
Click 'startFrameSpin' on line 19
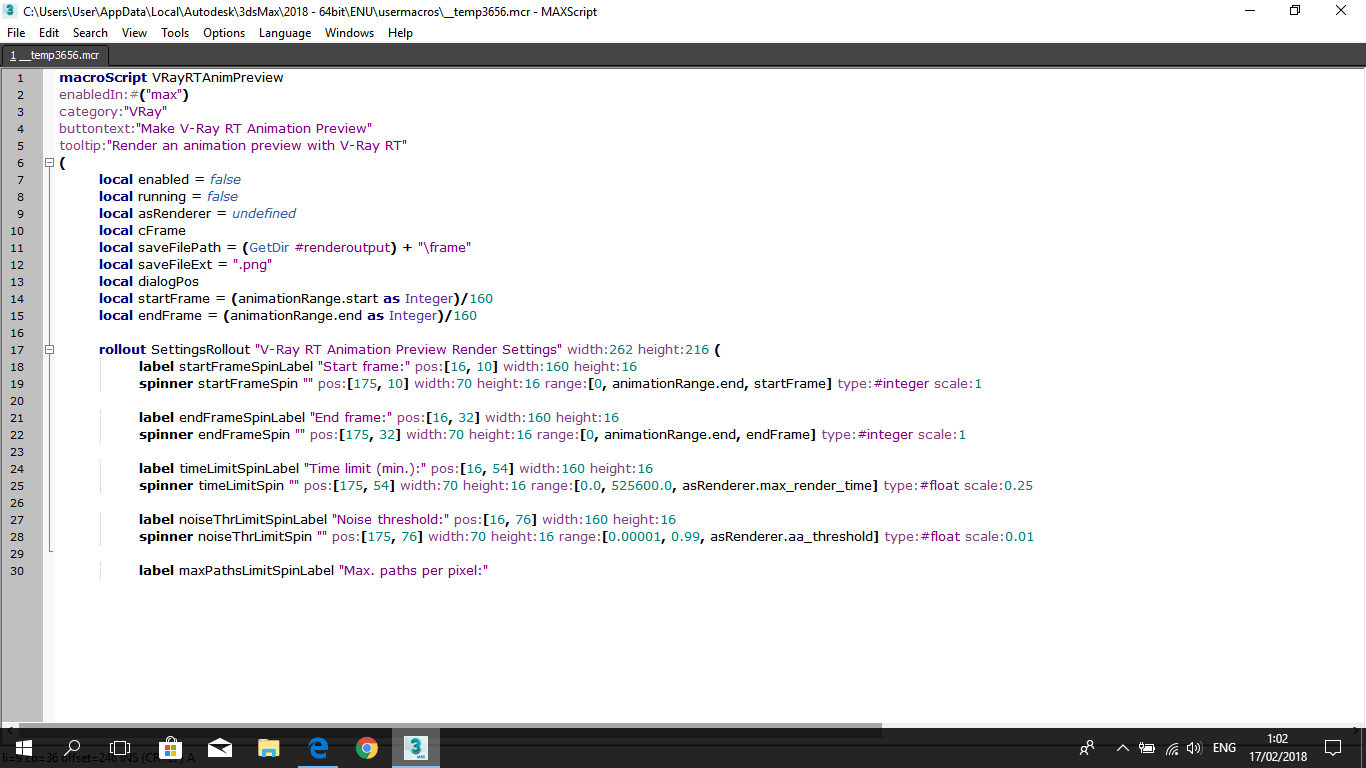pos(248,383)
